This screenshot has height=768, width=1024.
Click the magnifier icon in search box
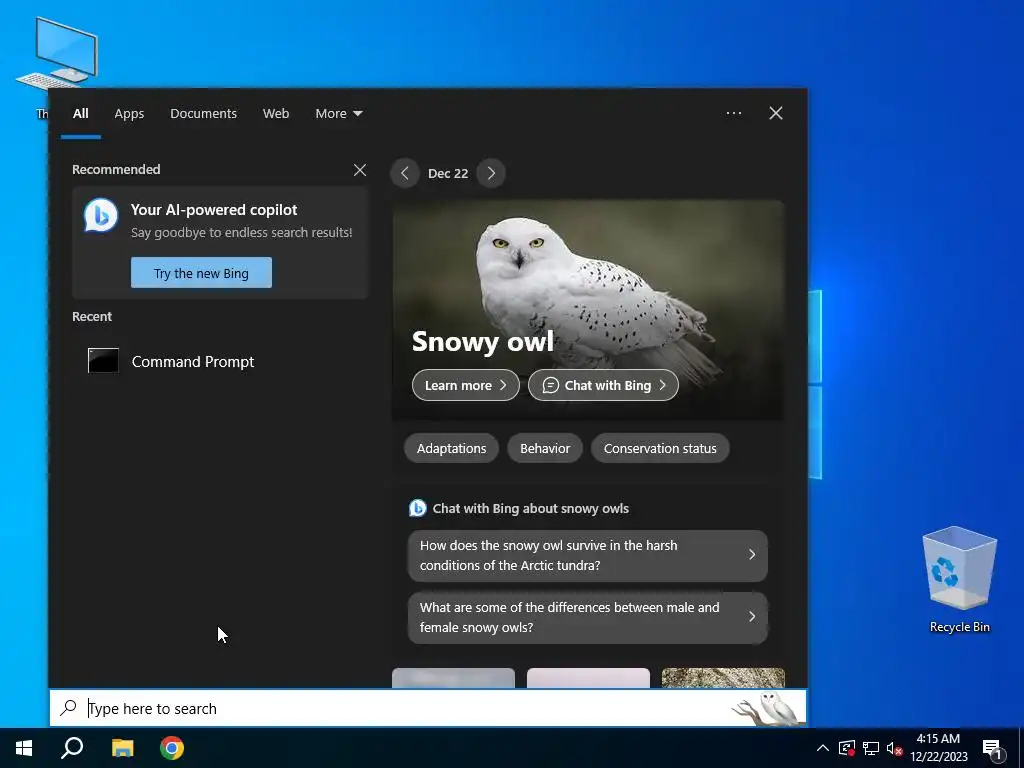[69, 708]
